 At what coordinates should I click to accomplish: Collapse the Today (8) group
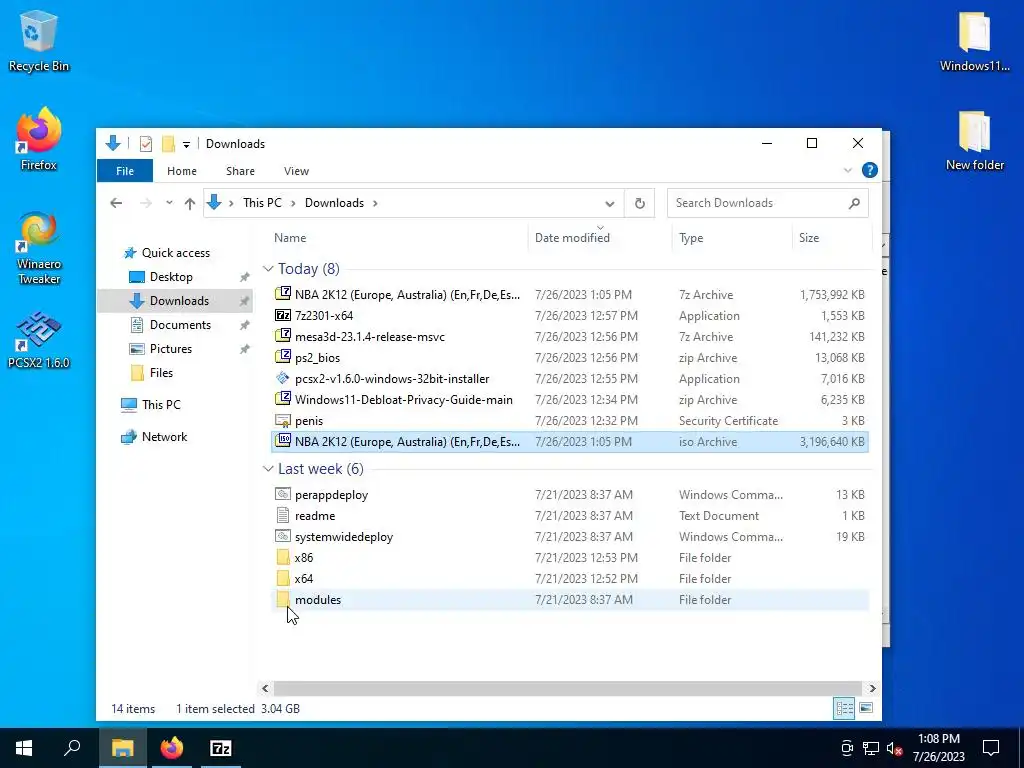268,269
